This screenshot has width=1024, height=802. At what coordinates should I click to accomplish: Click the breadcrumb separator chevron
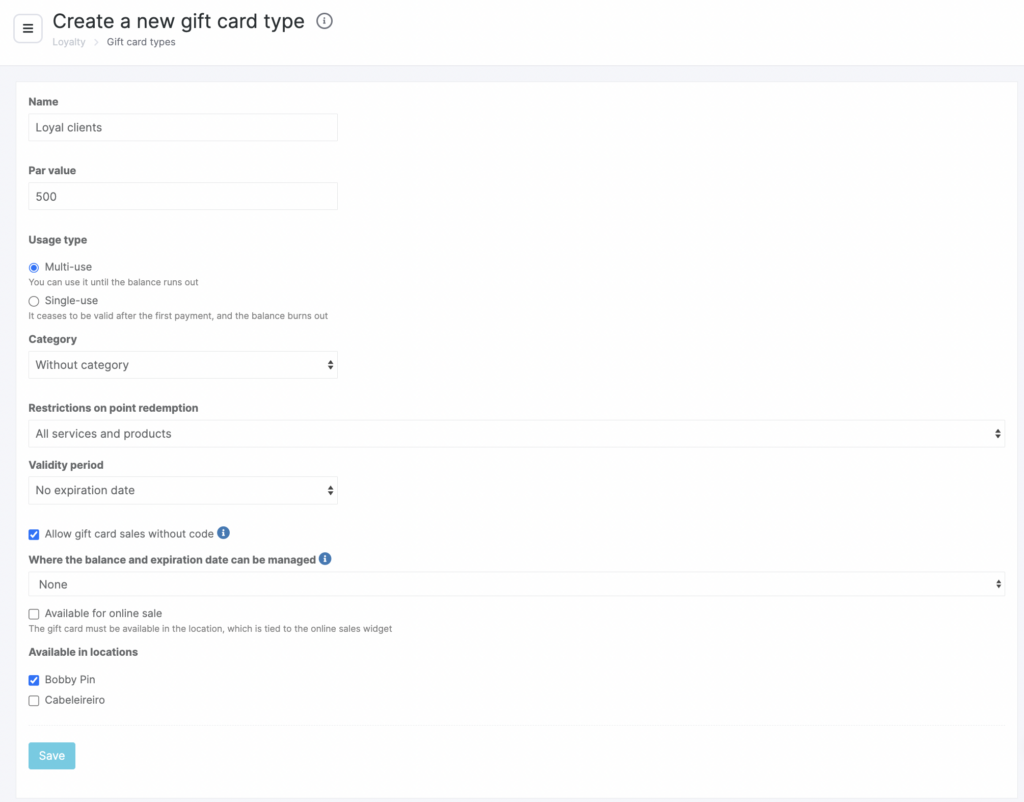click(96, 42)
